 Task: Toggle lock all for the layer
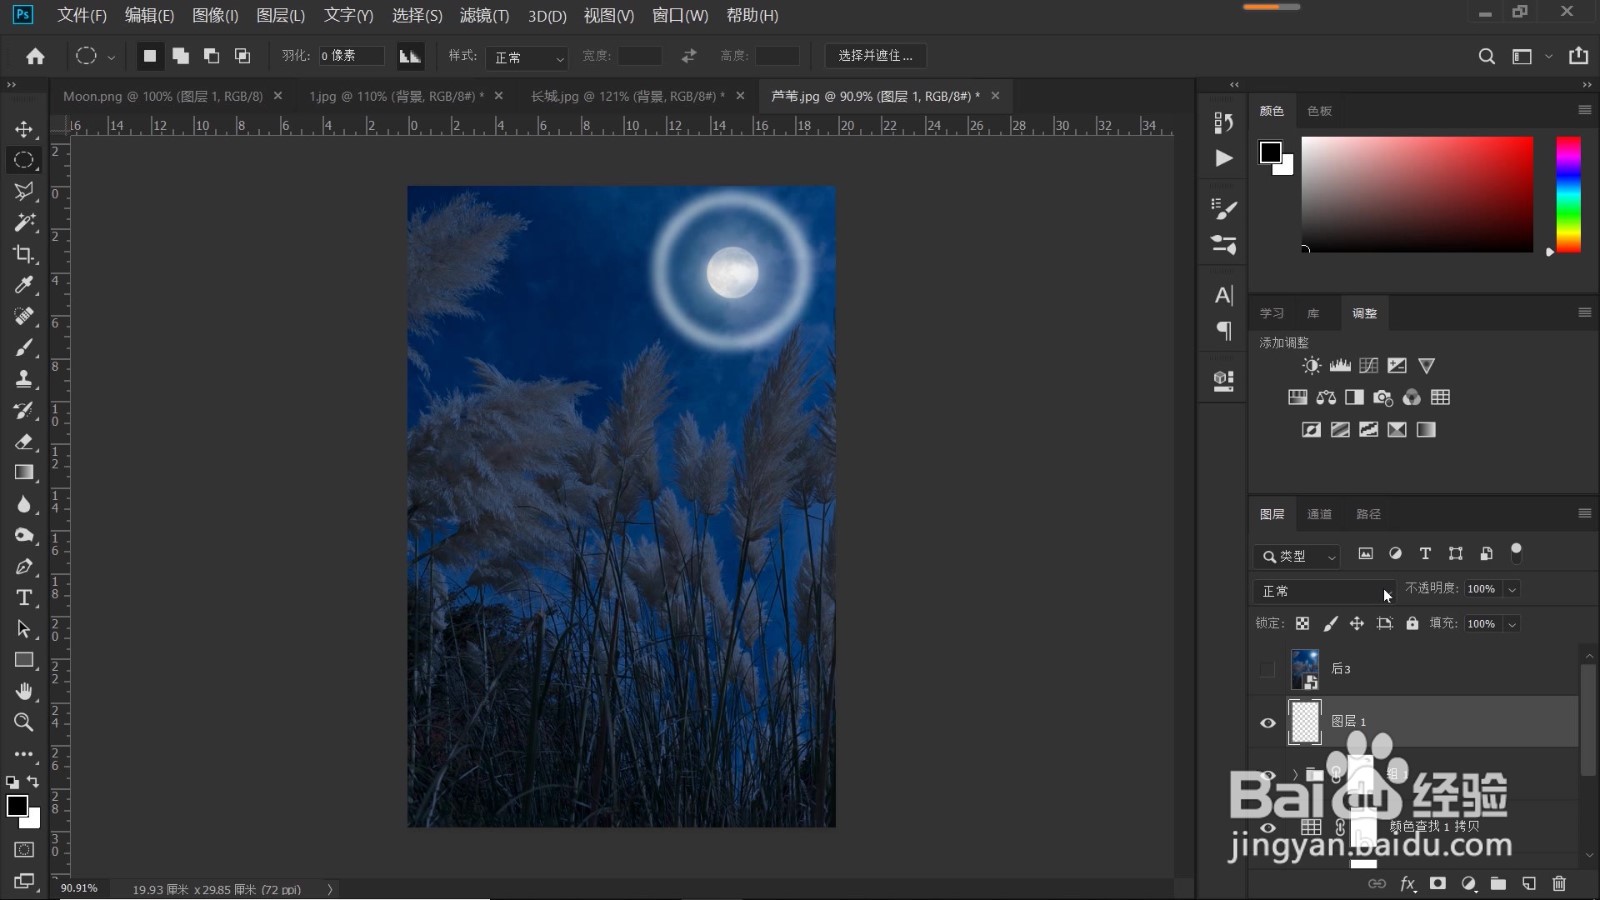point(1412,624)
